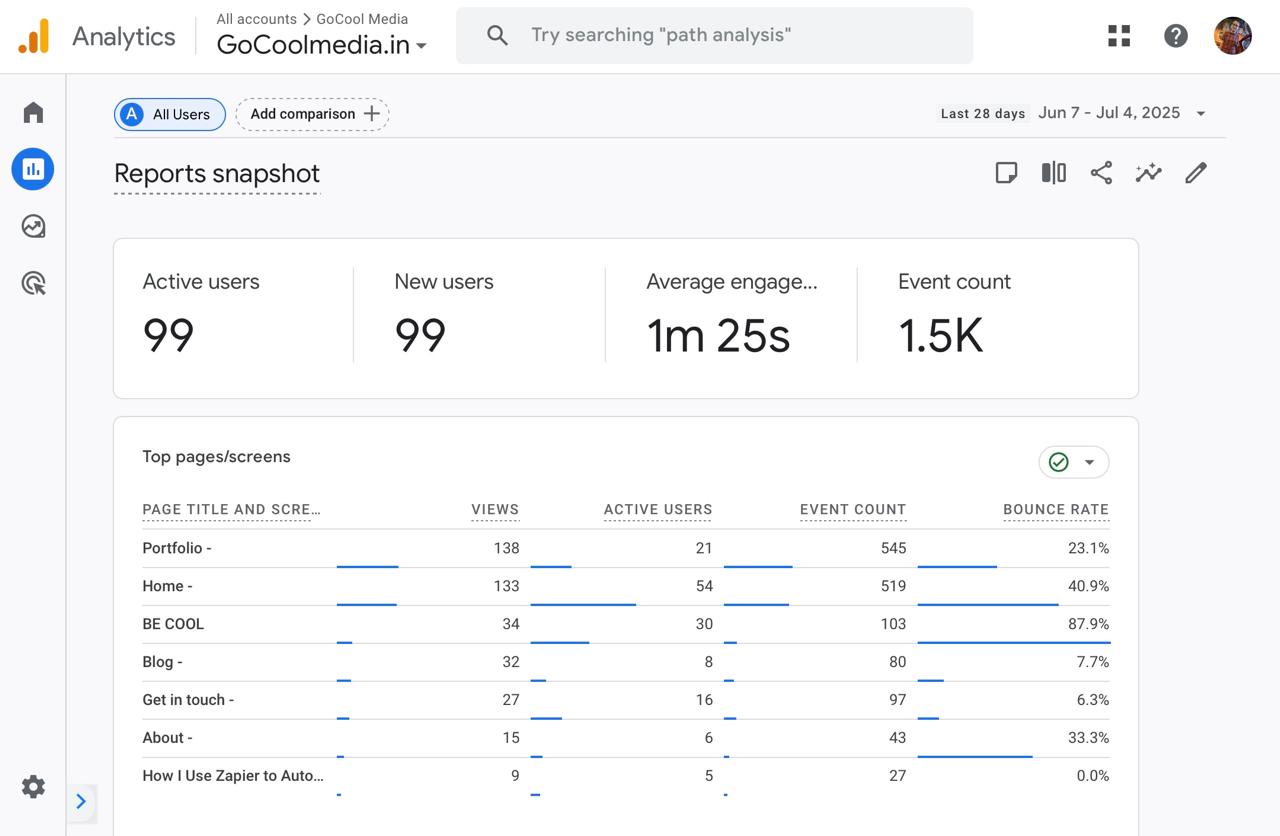Toggle the compare view columns icon
Screen dimensions: 1280x836
coord(1053,173)
